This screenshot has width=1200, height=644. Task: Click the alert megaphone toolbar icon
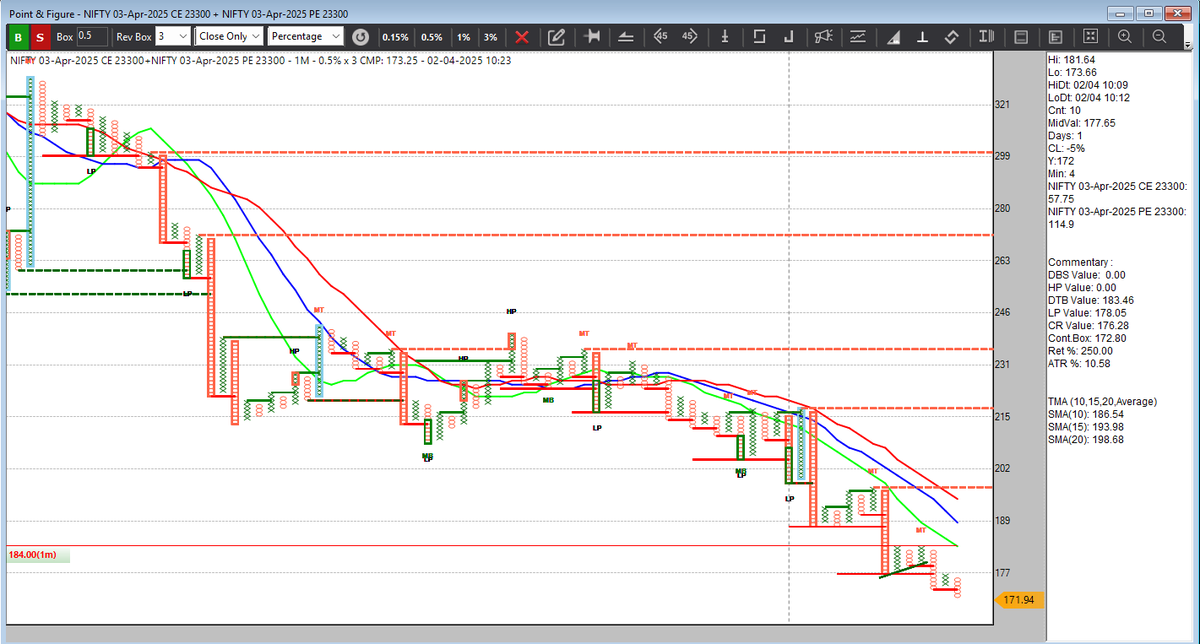click(822, 36)
